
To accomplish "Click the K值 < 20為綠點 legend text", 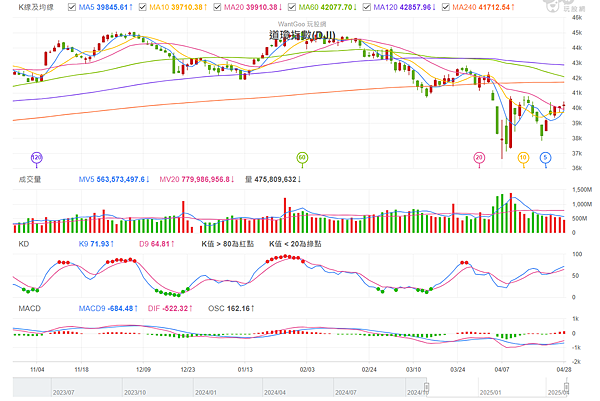I will [x=295, y=244].
